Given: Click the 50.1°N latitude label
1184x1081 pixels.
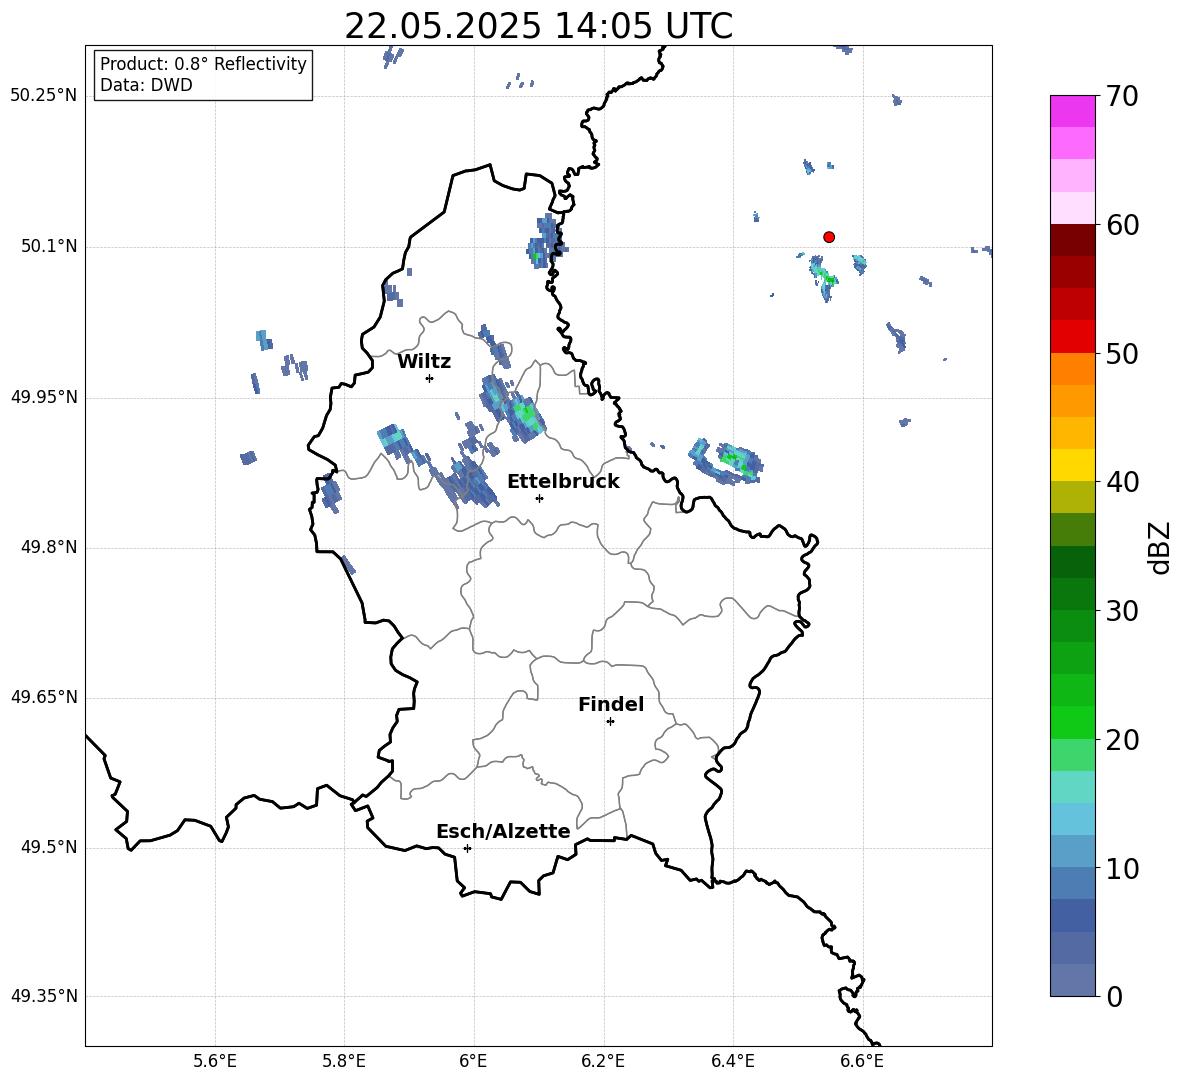Looking at the screenshot, I should 49,247.
